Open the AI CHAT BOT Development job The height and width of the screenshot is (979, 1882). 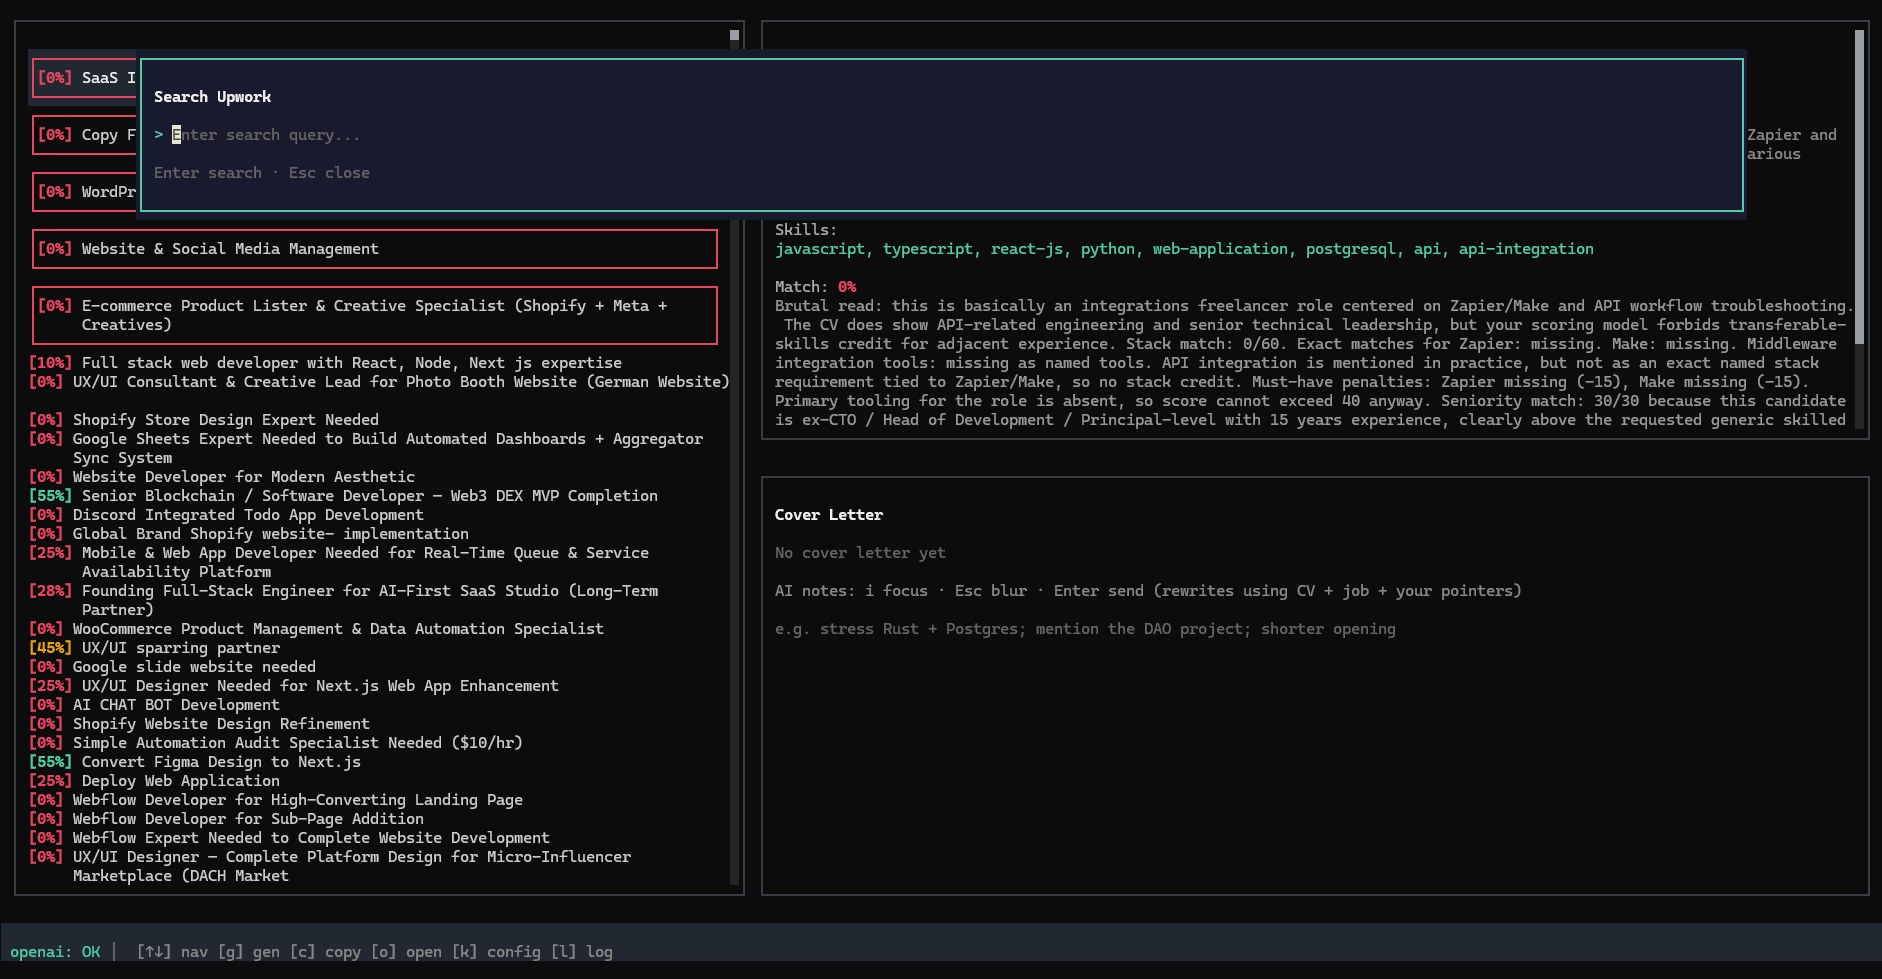175,705
